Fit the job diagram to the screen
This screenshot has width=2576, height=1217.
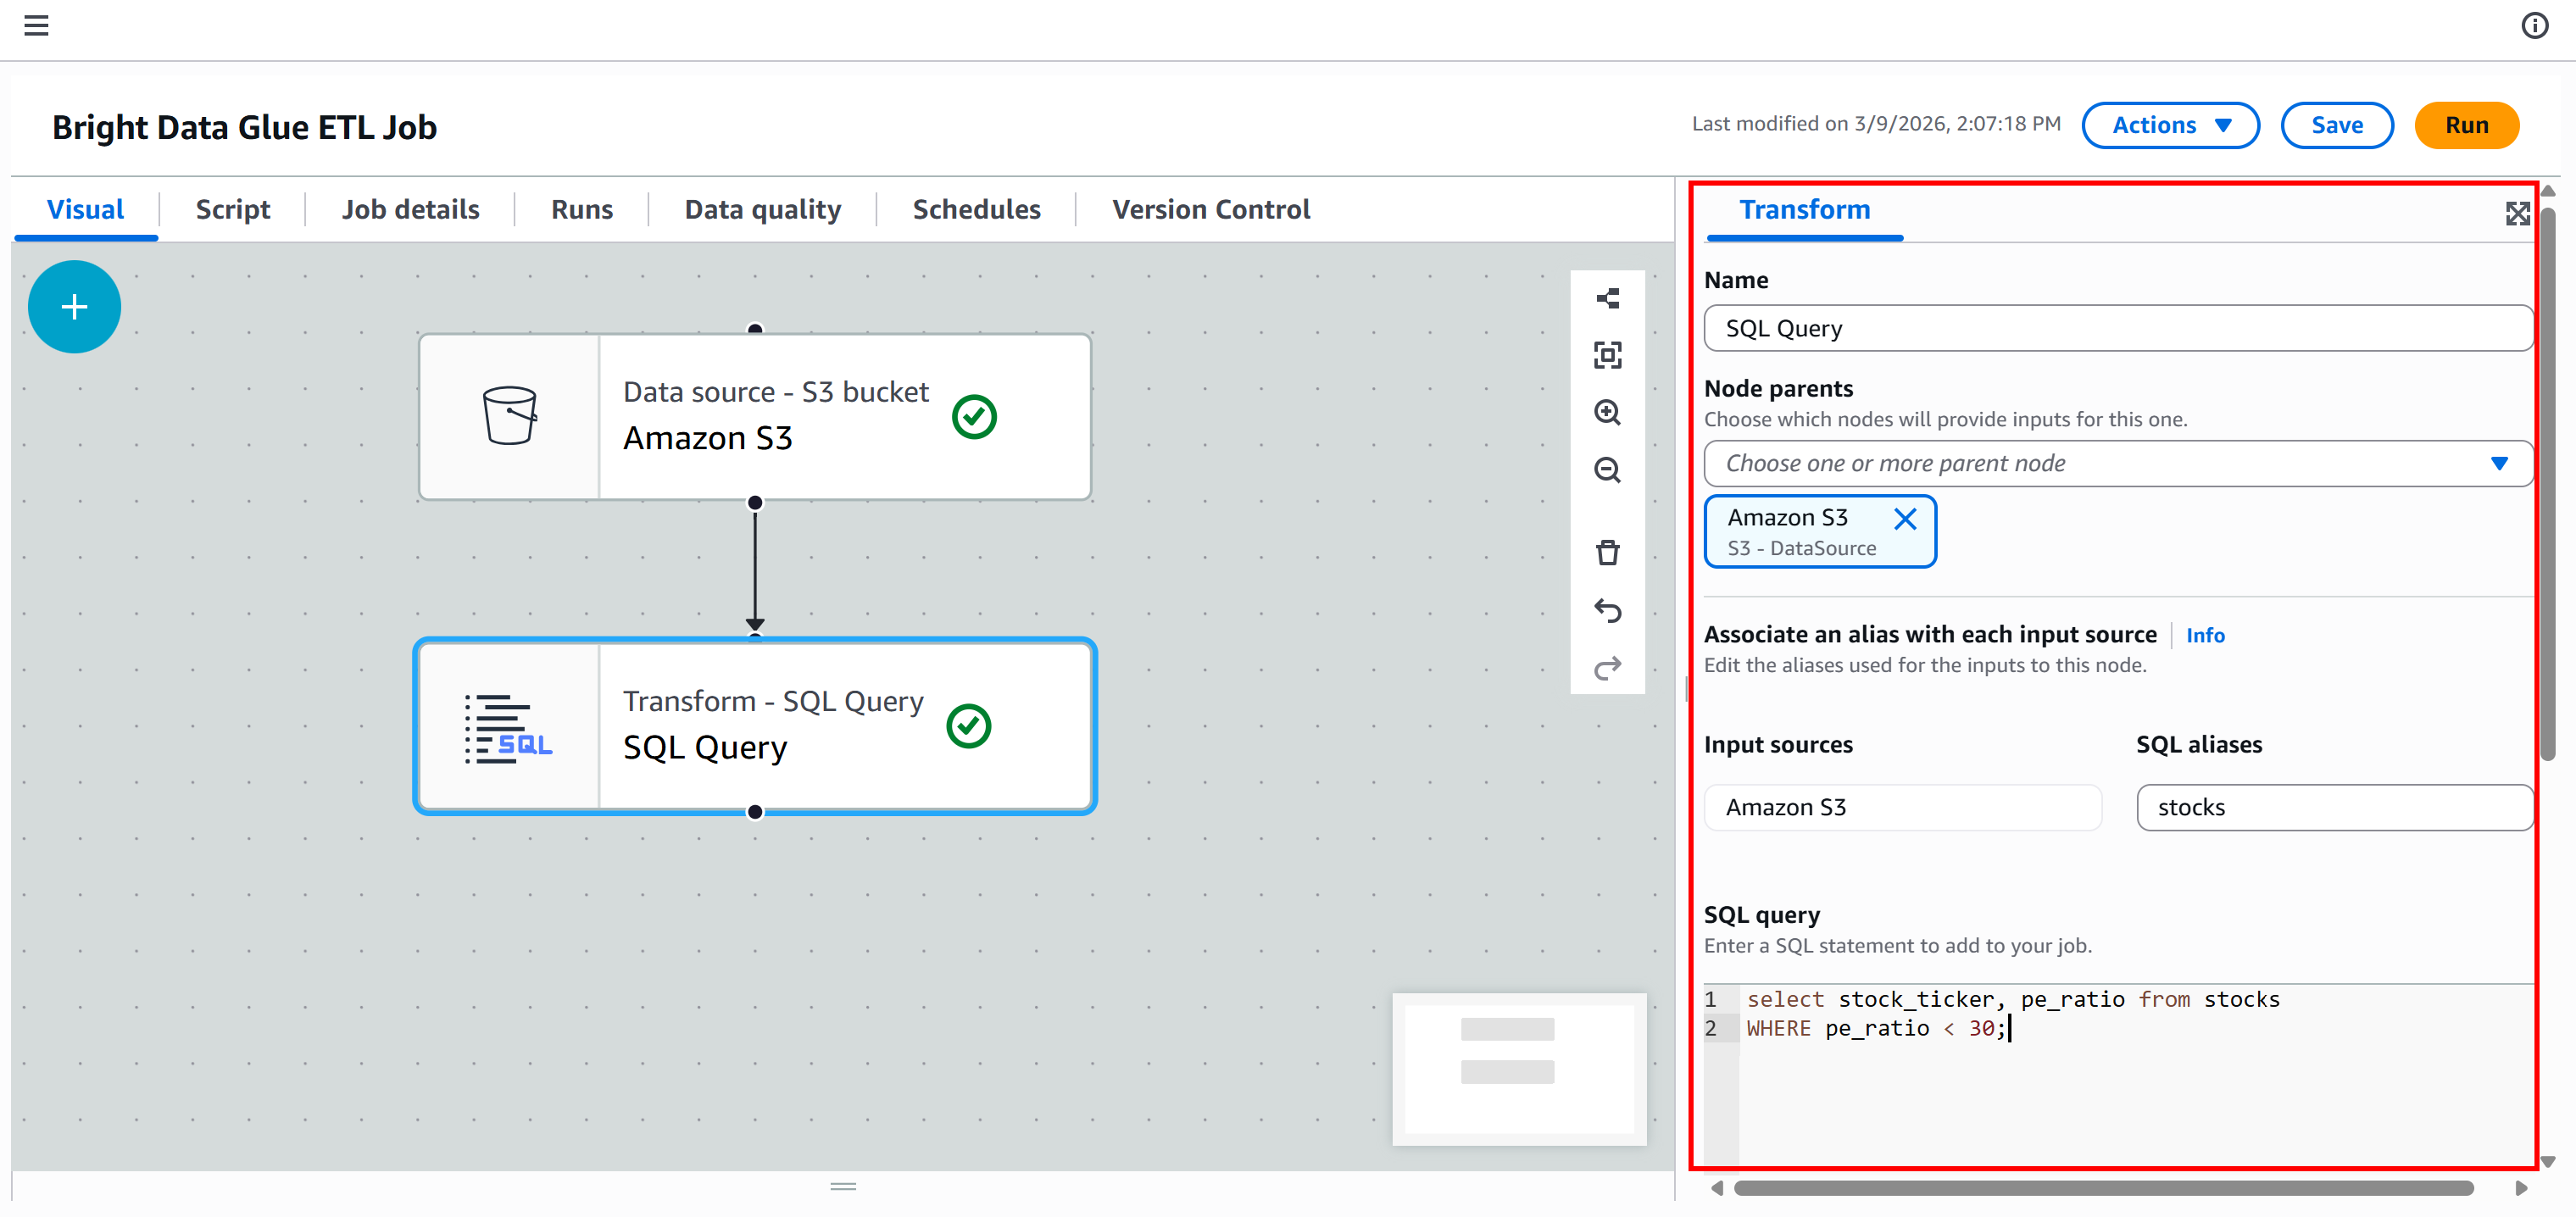pos(1608,354)
